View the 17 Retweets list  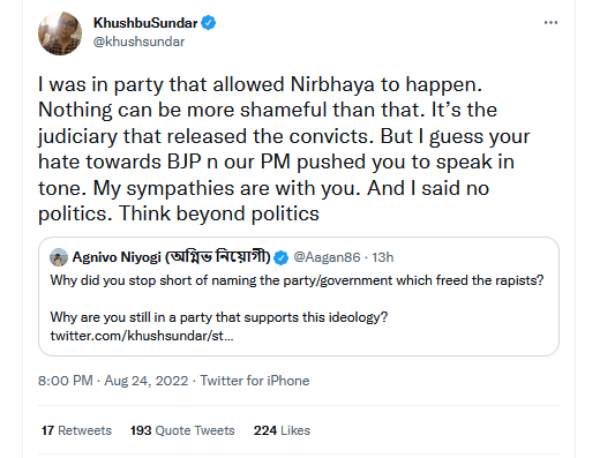click(76, 430)
